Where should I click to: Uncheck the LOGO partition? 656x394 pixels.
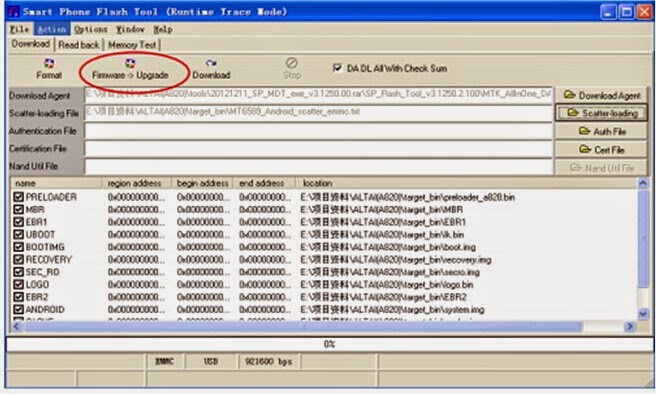point(18,285)
